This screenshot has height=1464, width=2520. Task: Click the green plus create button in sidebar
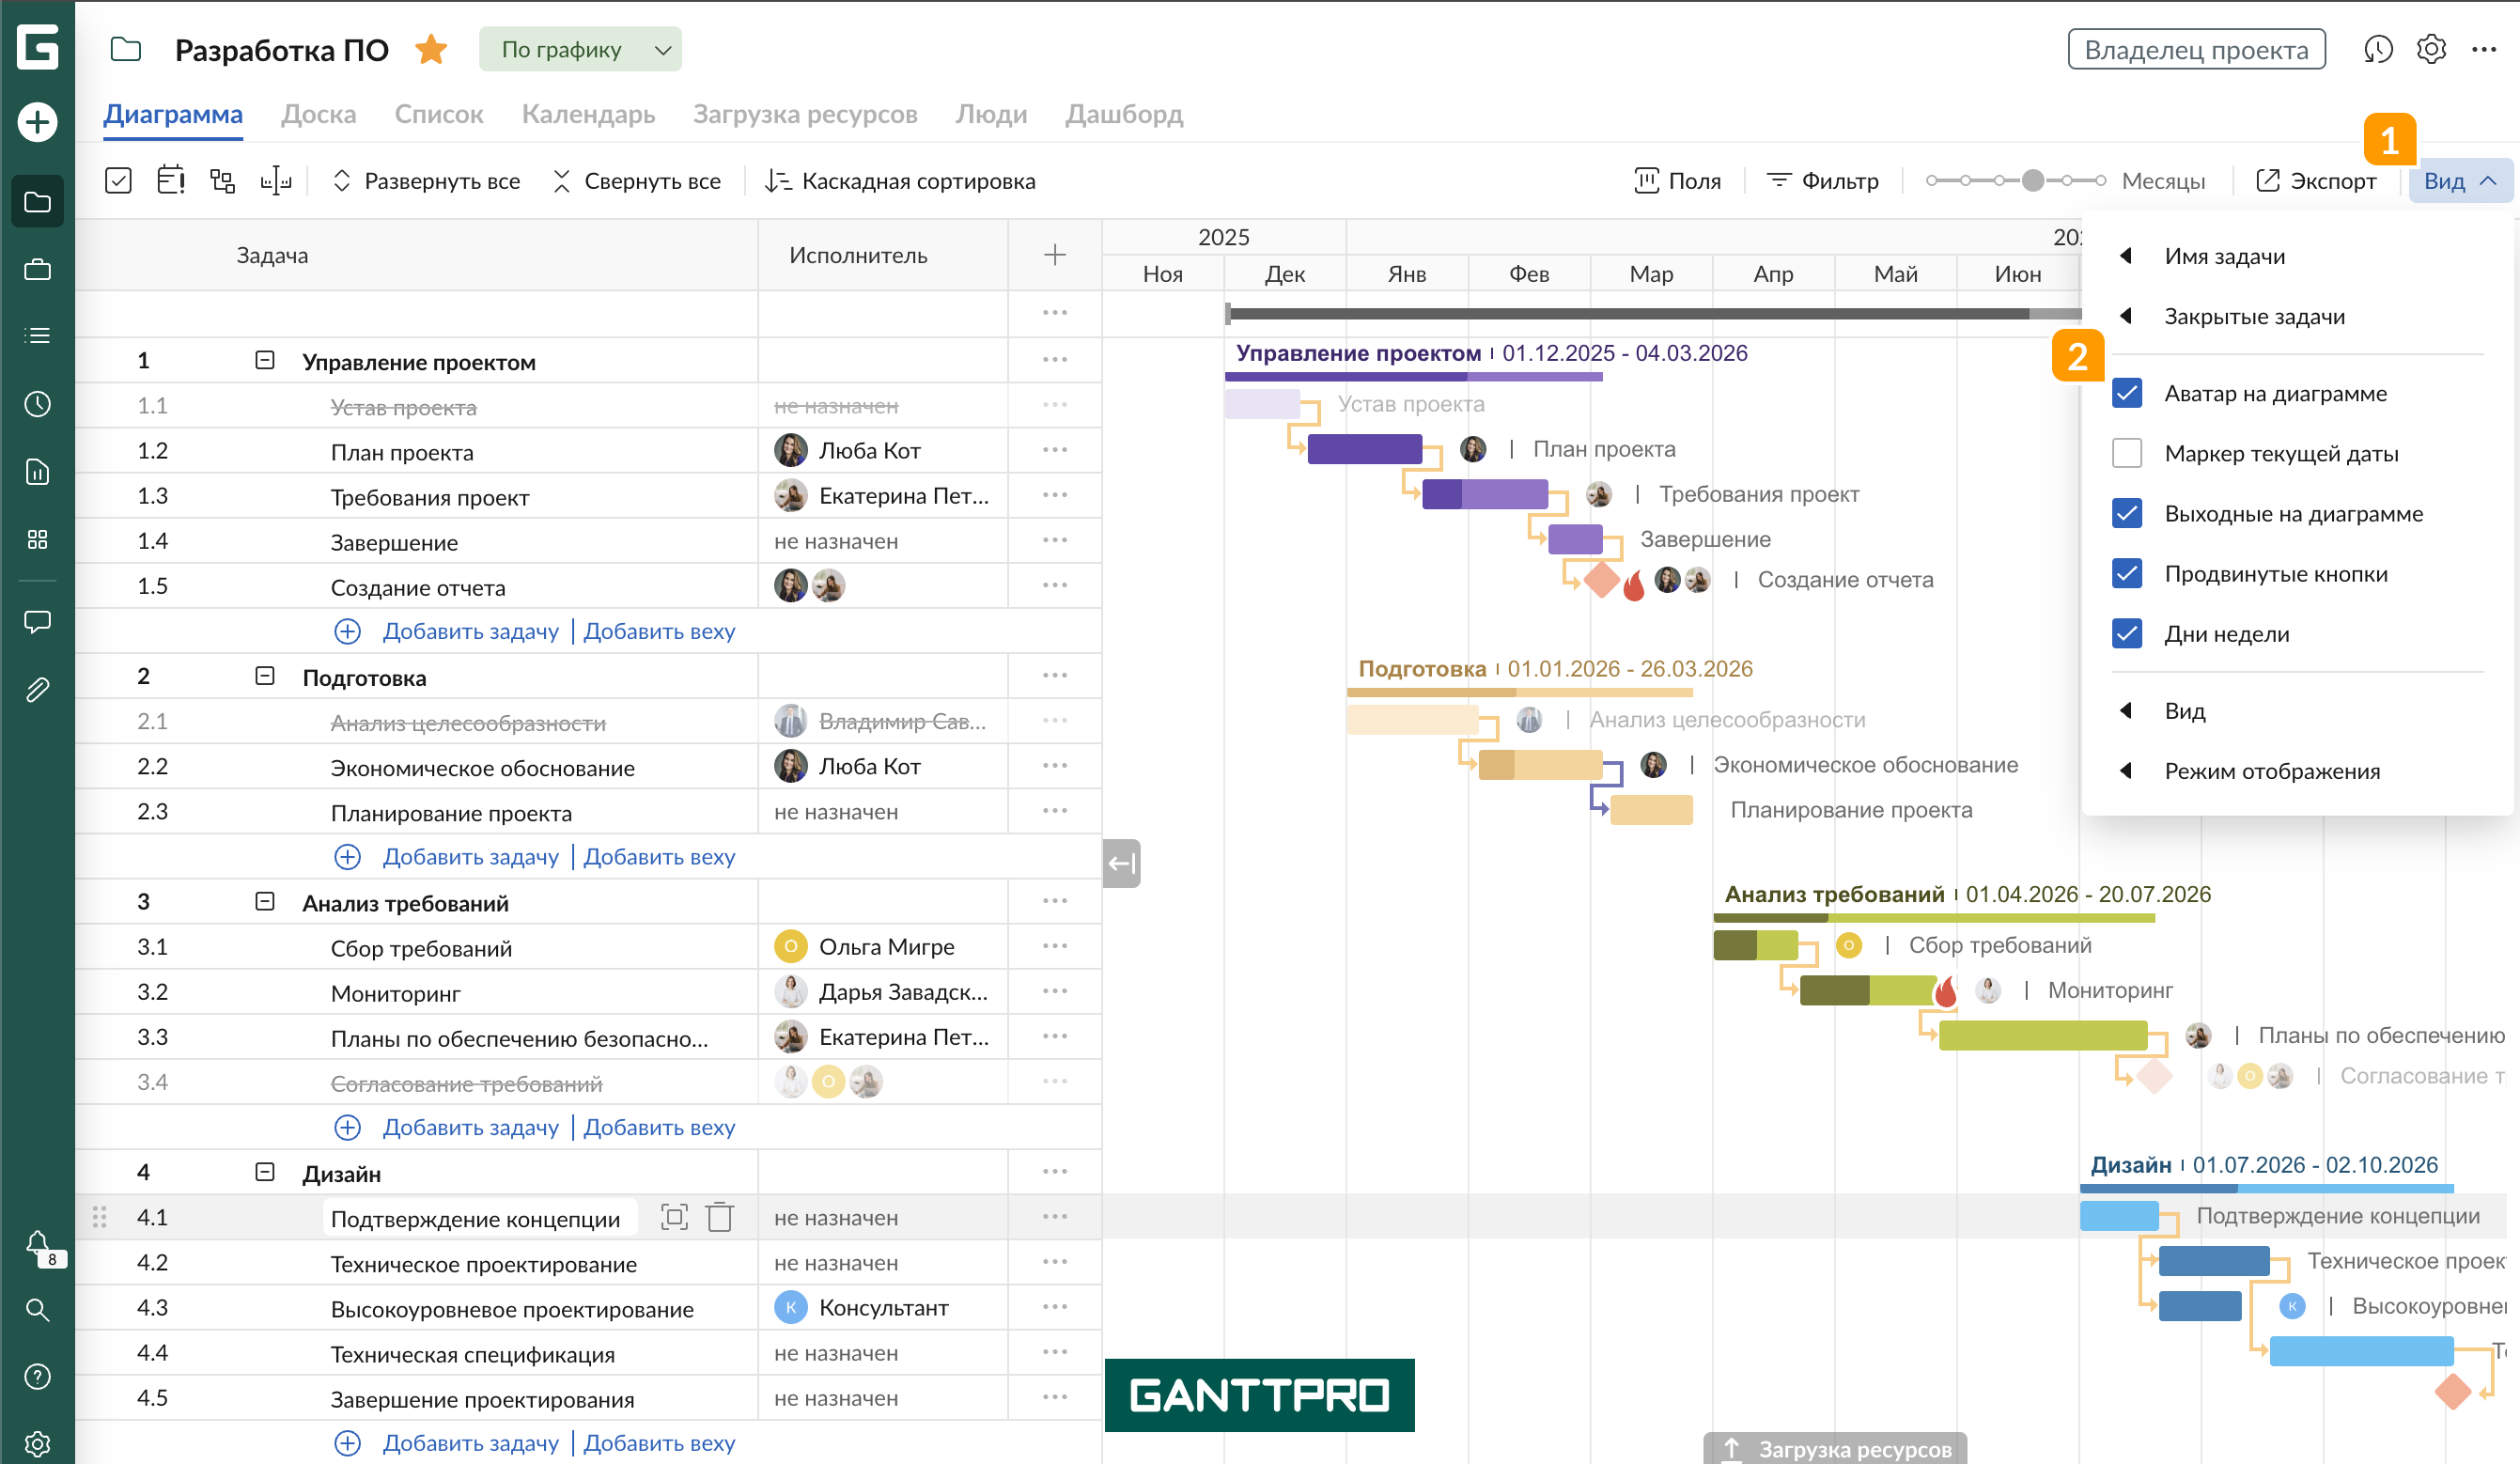pyautogui.click(x=37, y=122)
